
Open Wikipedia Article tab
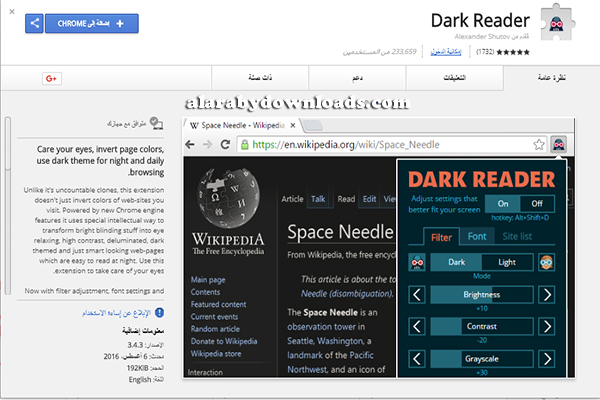(292, 199)
